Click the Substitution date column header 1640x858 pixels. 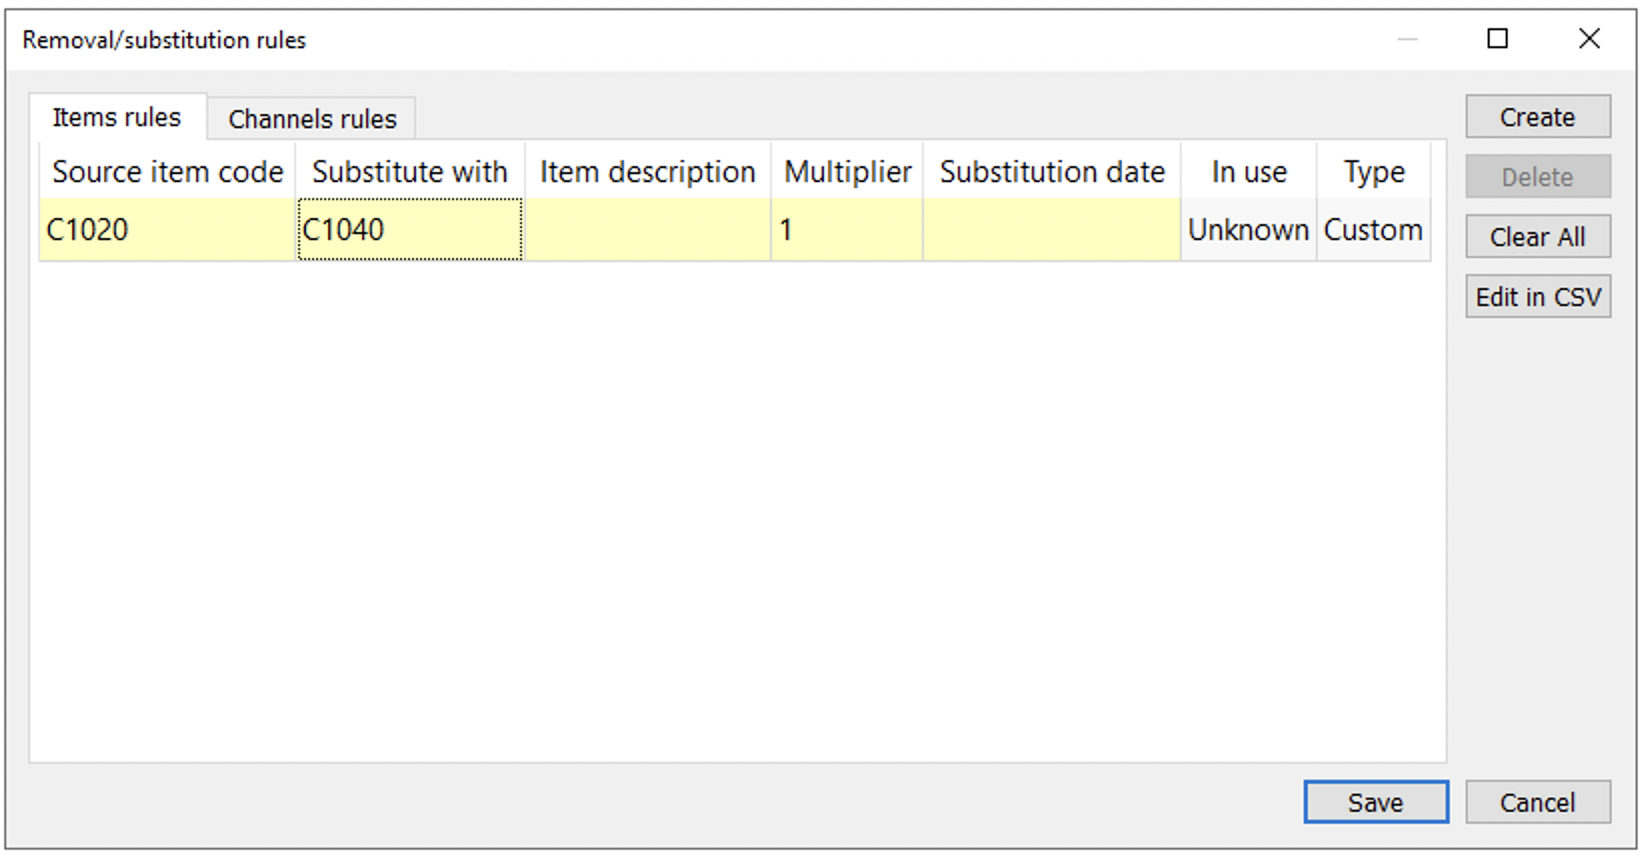pos(1051,172)
